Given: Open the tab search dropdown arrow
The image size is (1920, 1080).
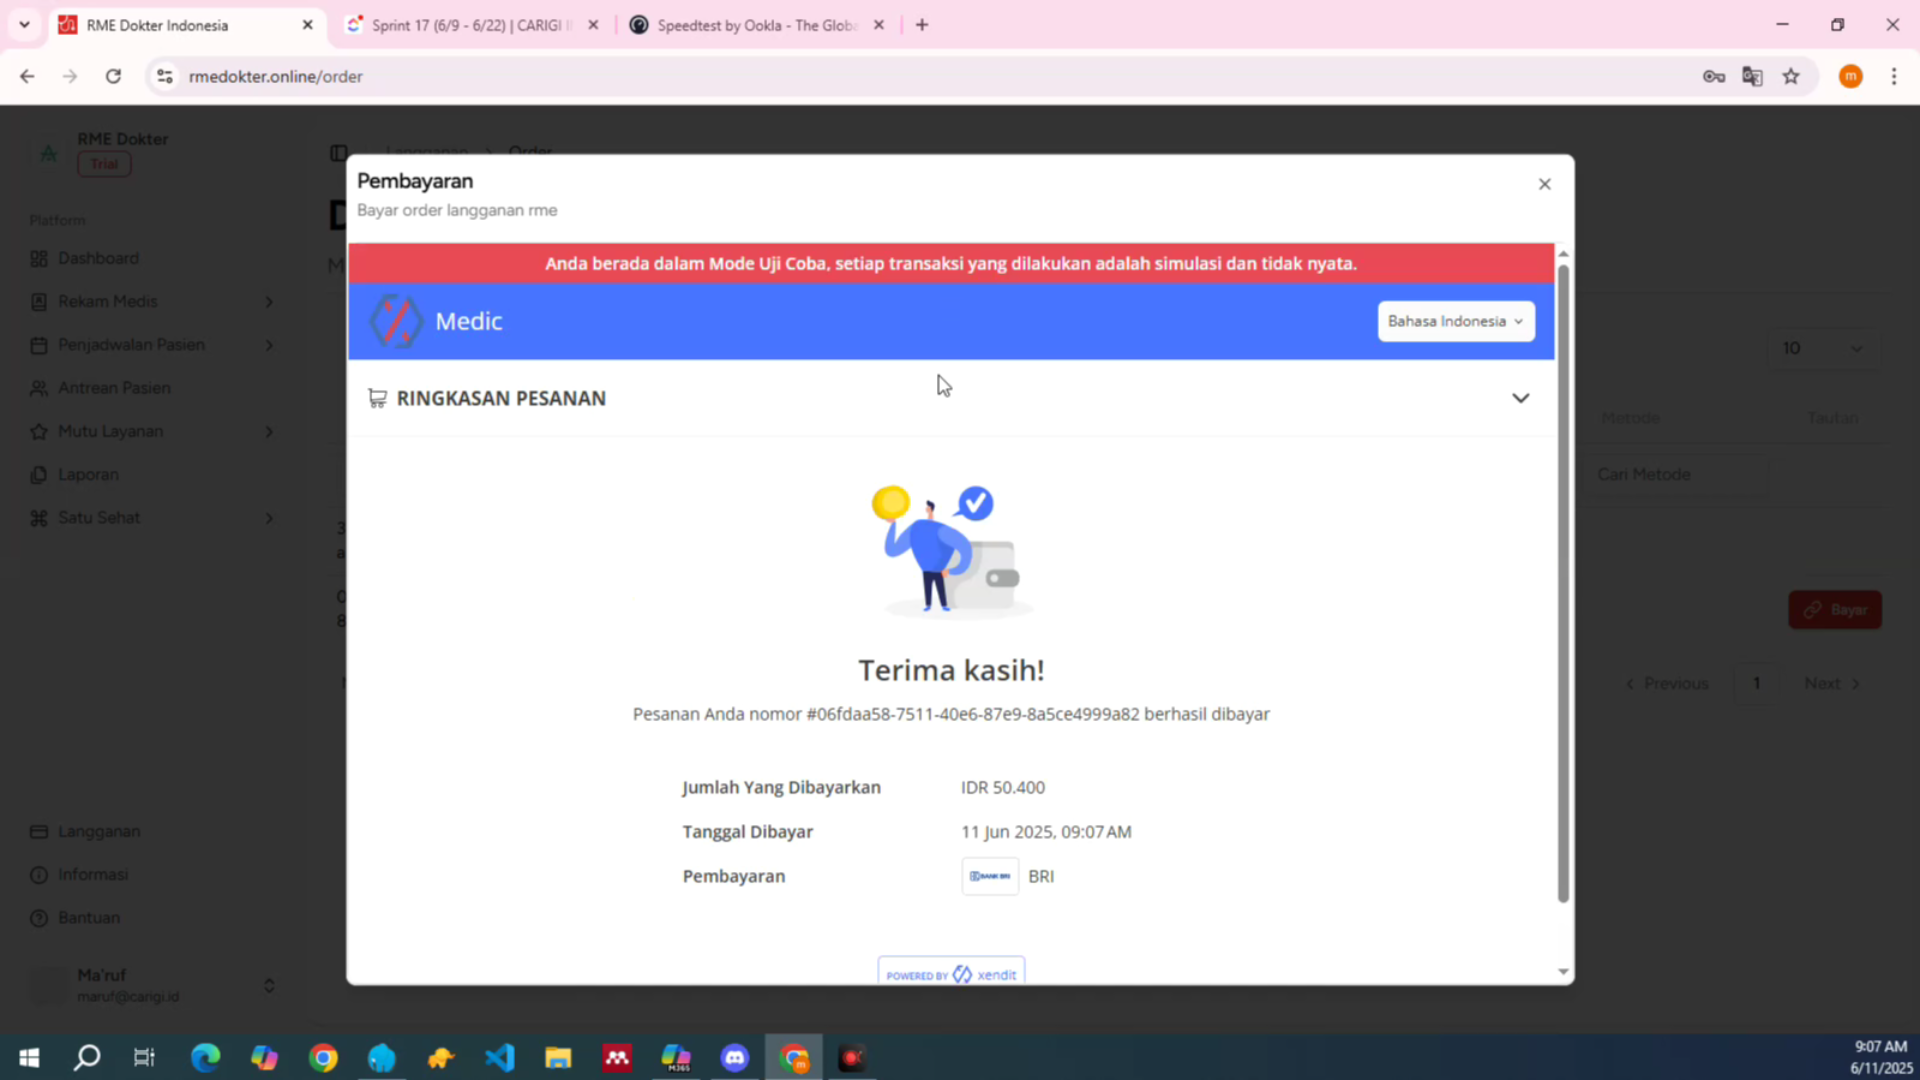Looking at the screenshot, I should pyautogui.click(x=24, y=25).
